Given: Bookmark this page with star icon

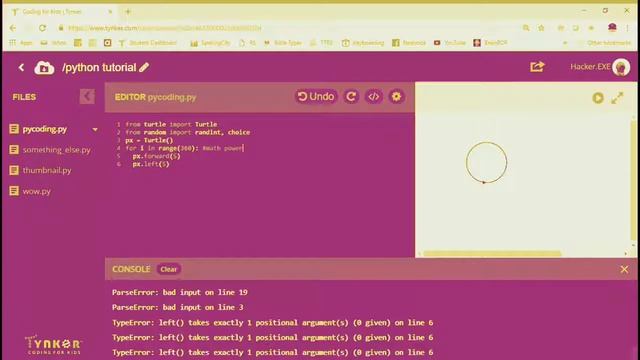Looking at the screenshot, I should click(541, 28).
